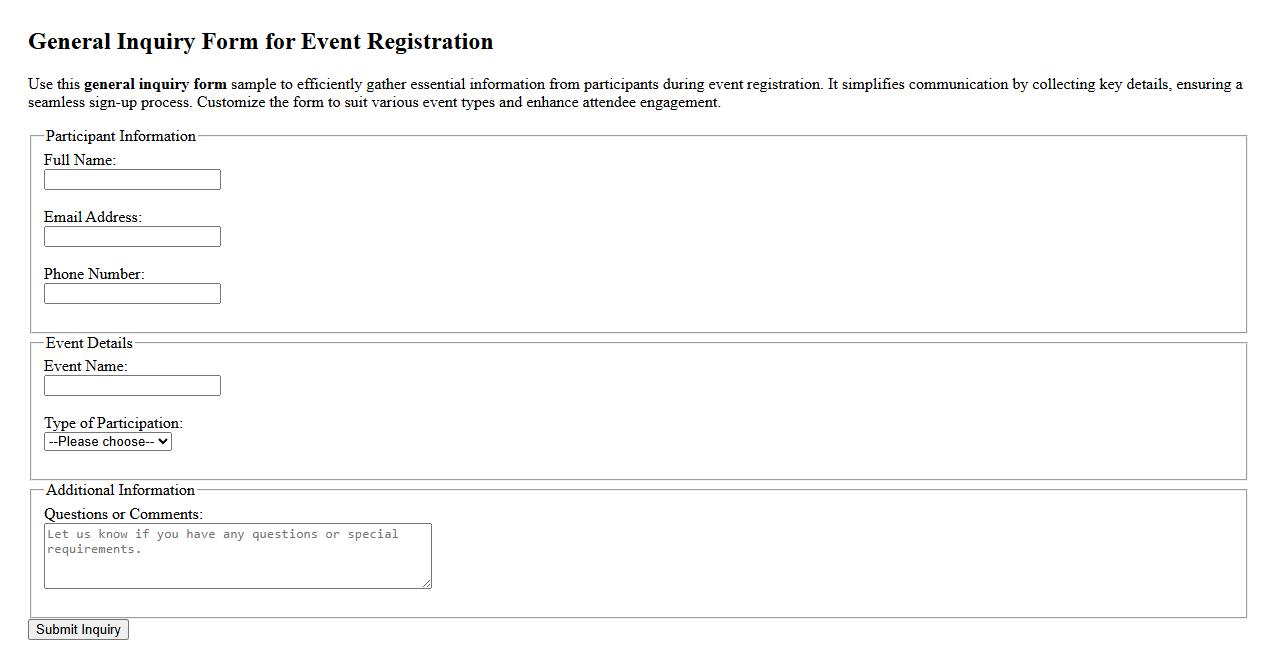Click the dropdown arrow next to Please choose
This screenshot has width=1278, height=650.
coord(163,441)
